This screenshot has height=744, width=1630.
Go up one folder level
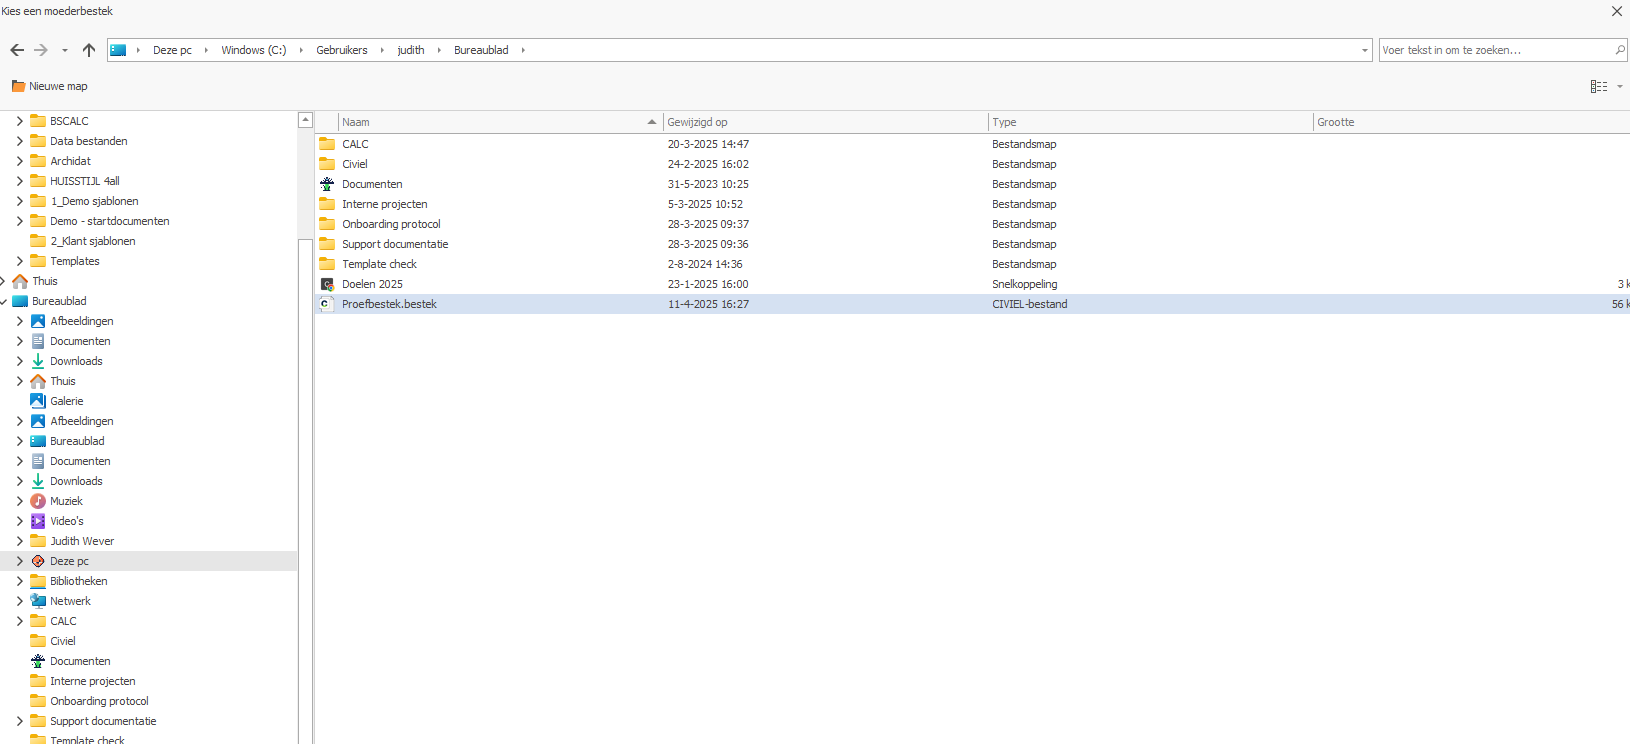click(89, 50)
